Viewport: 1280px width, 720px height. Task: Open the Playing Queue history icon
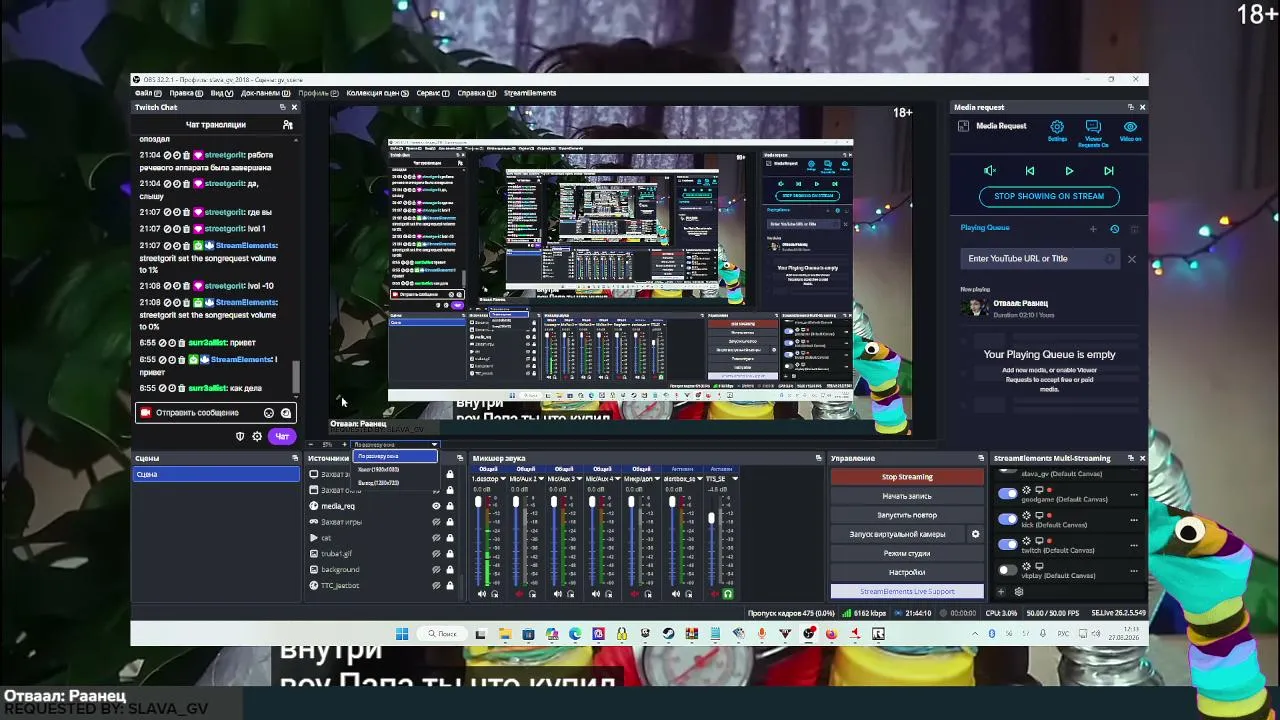tap(1114, 228)
